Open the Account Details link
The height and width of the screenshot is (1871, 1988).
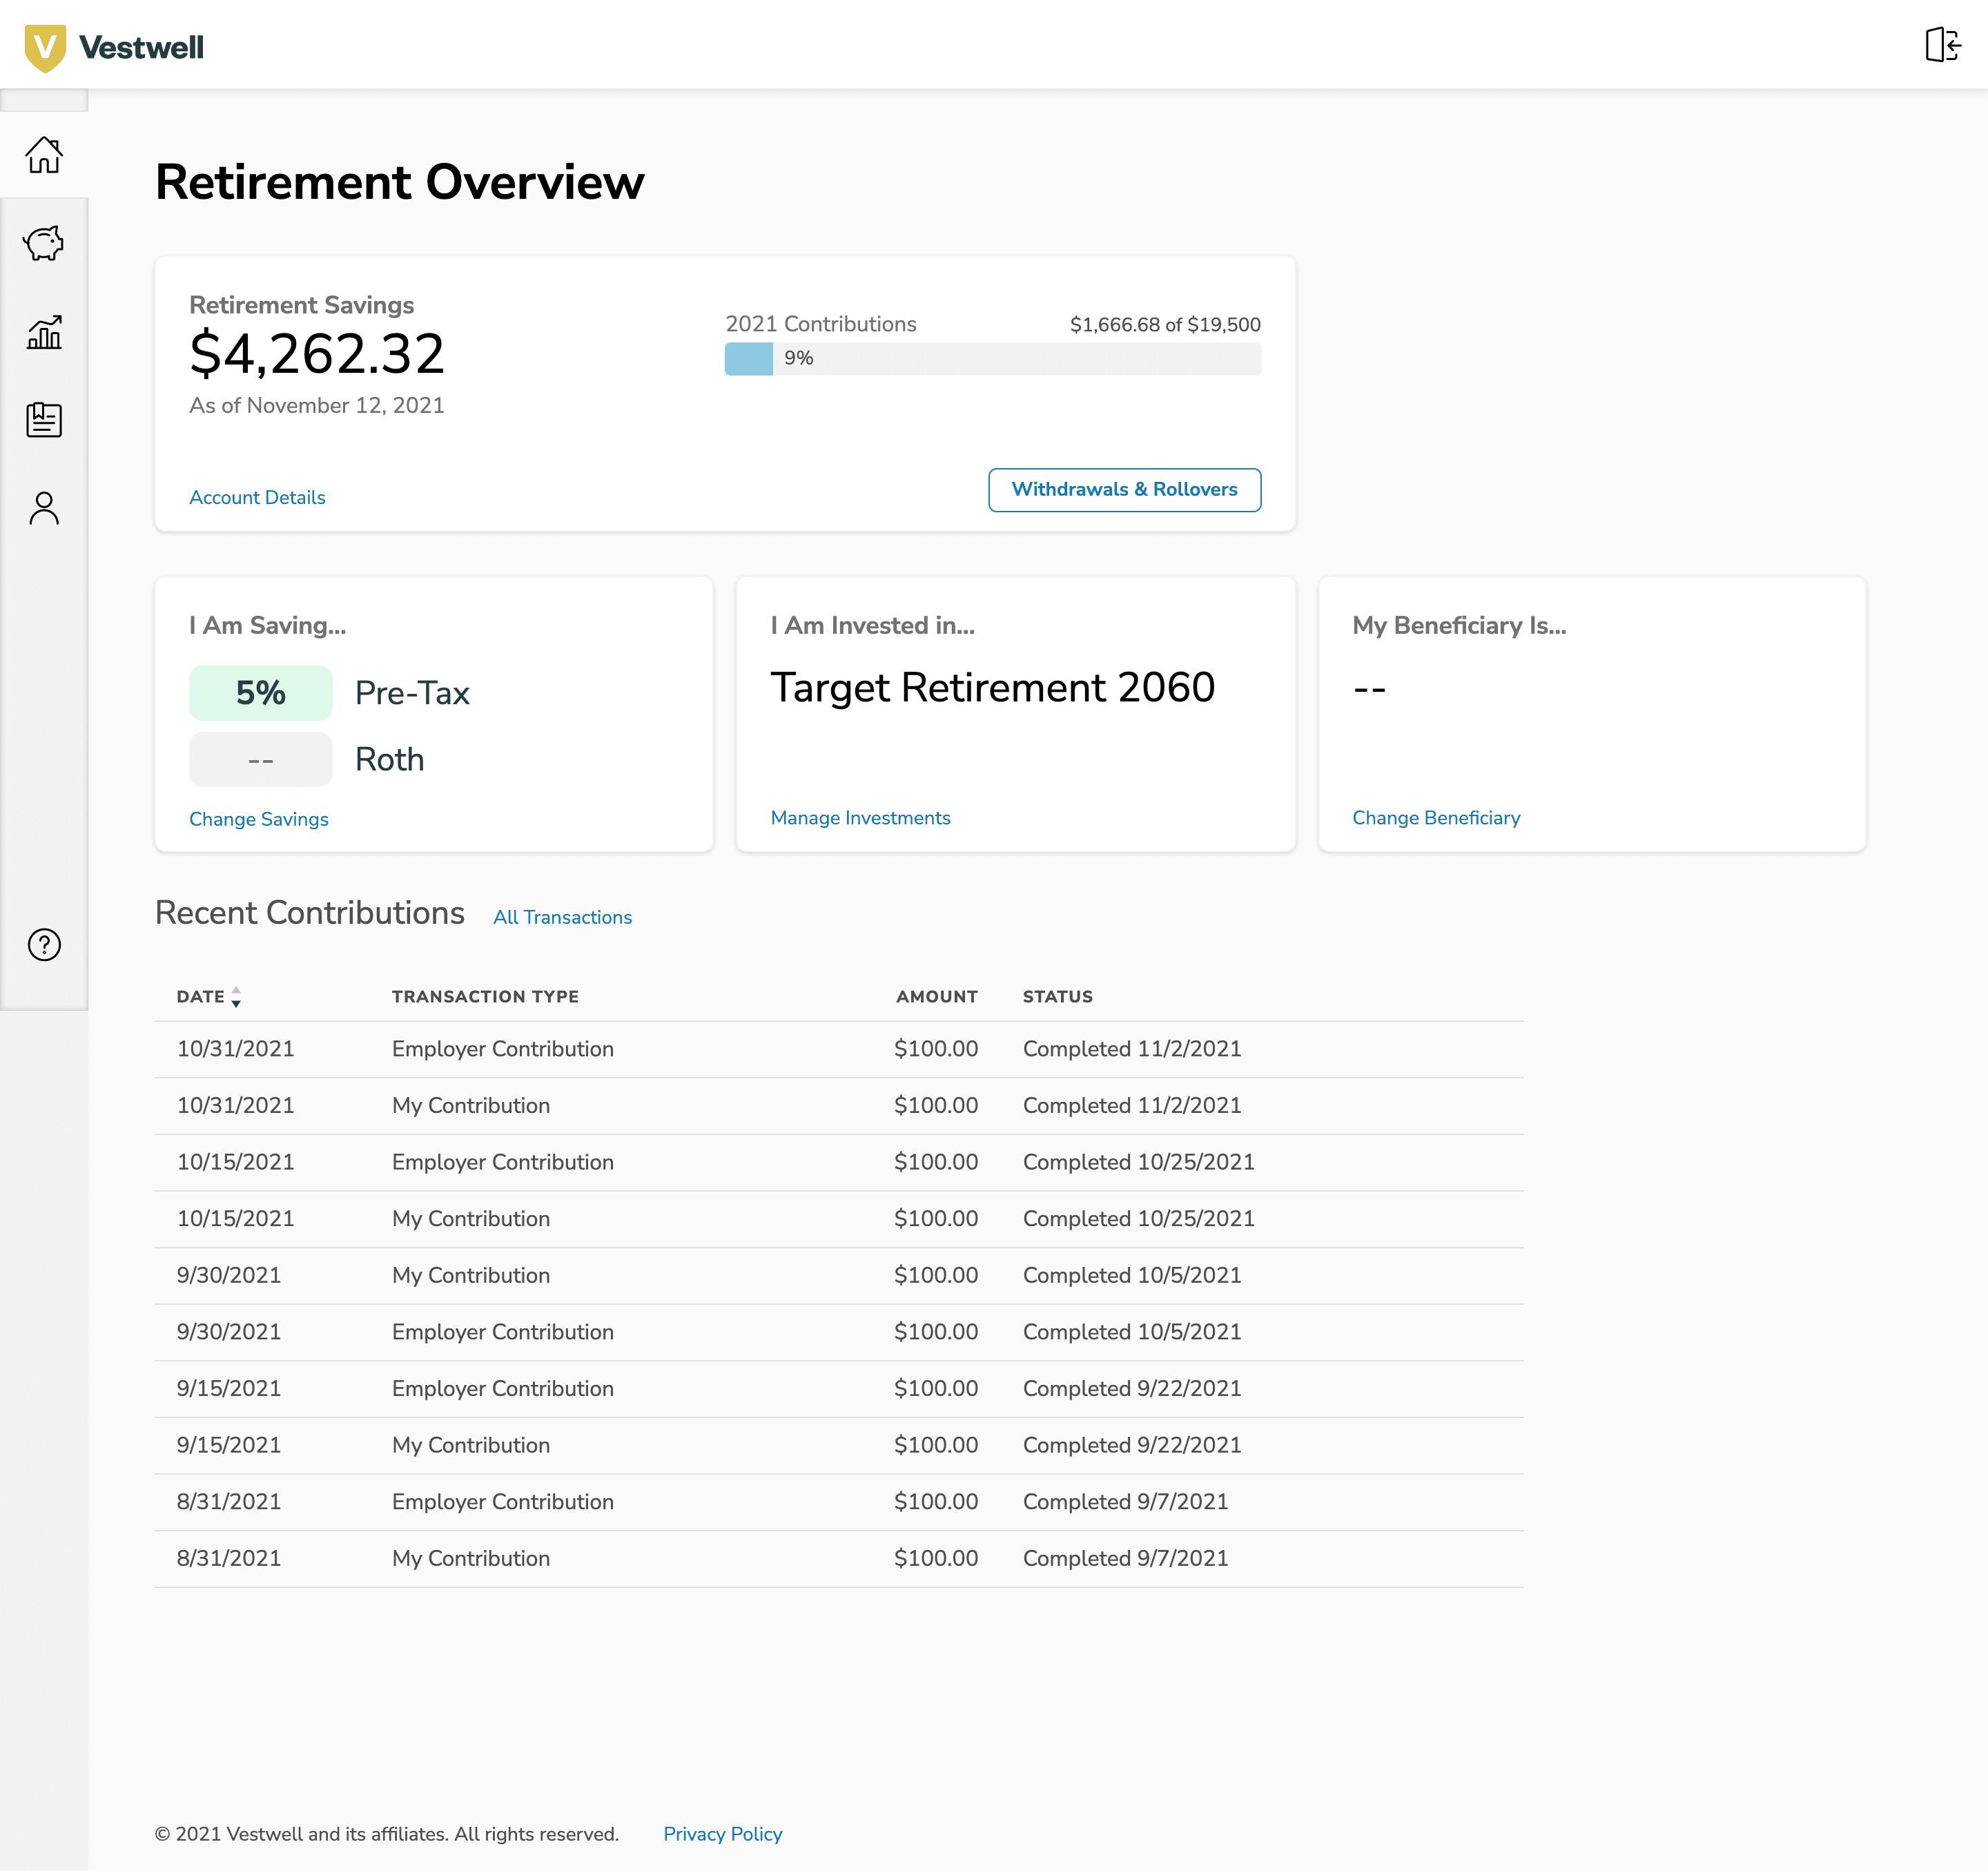point(257,497)
